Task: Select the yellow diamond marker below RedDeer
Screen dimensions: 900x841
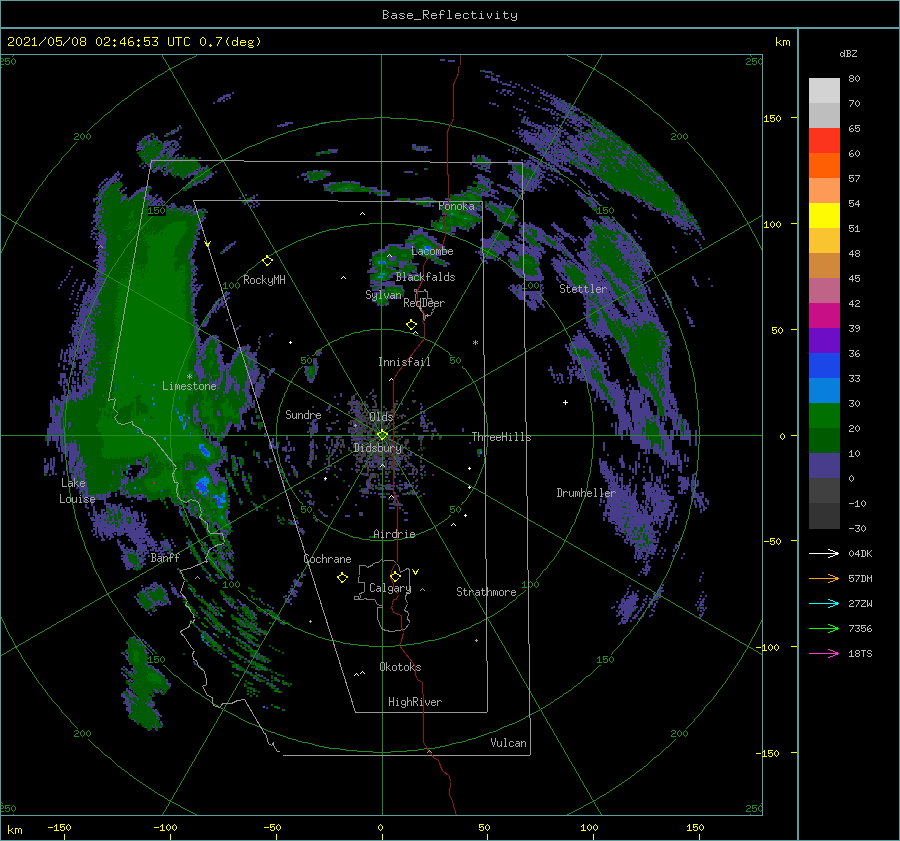Action: point(411,325)
